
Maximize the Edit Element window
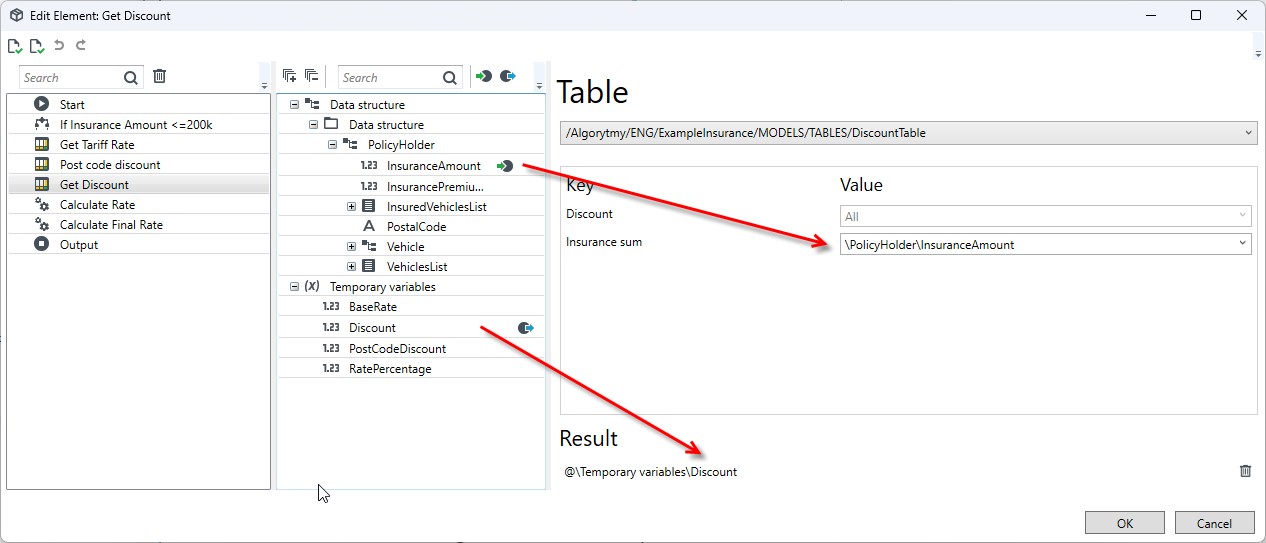(x=1195, y=15)
